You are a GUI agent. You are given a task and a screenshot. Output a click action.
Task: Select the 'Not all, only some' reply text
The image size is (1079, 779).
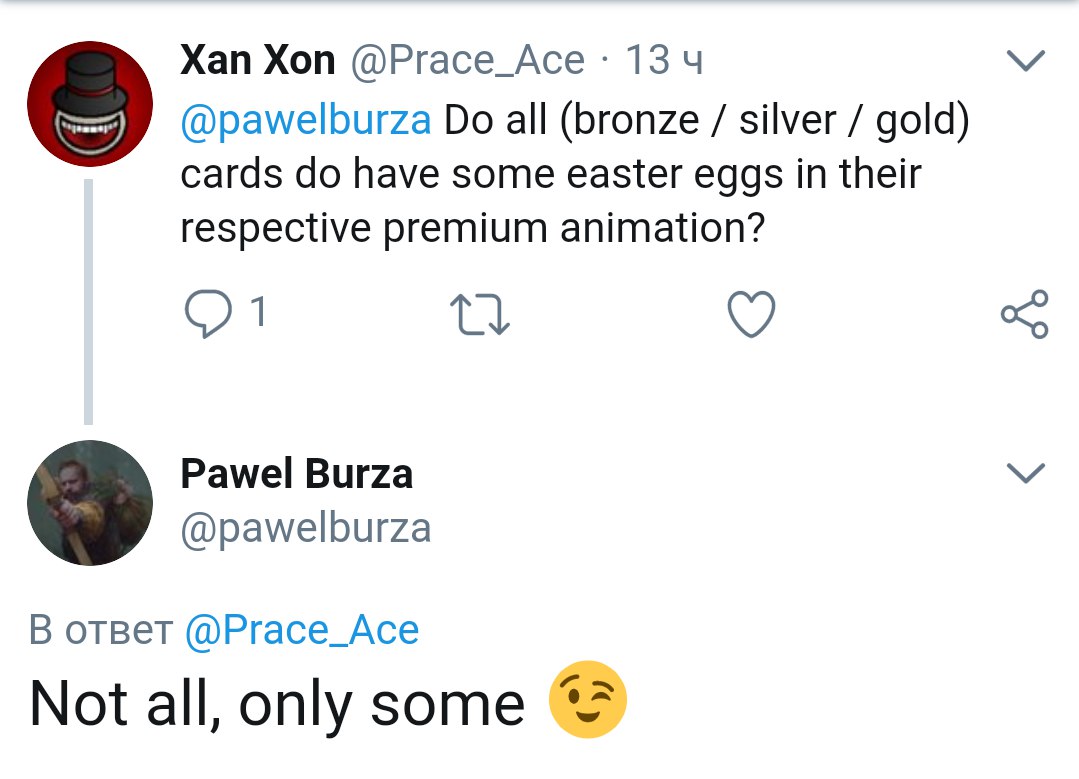pos(277,705)
